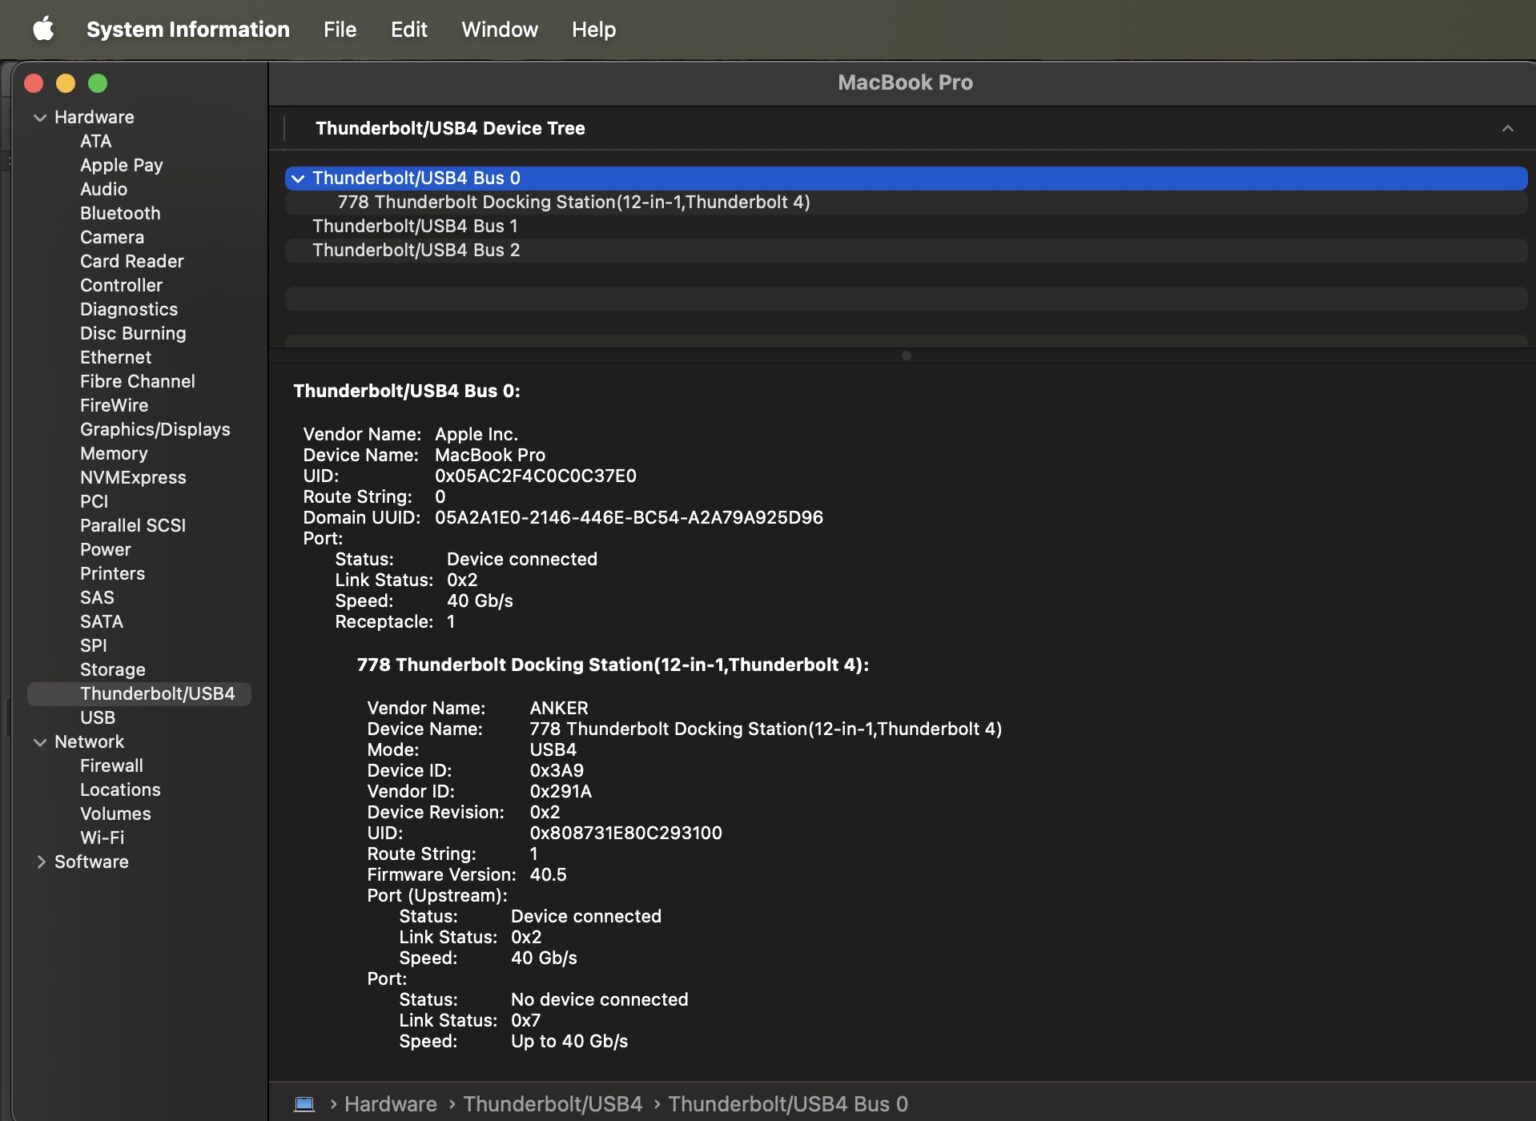View the Camera hardware information
1536x1121 pixels.
click(x=112, y=237)
